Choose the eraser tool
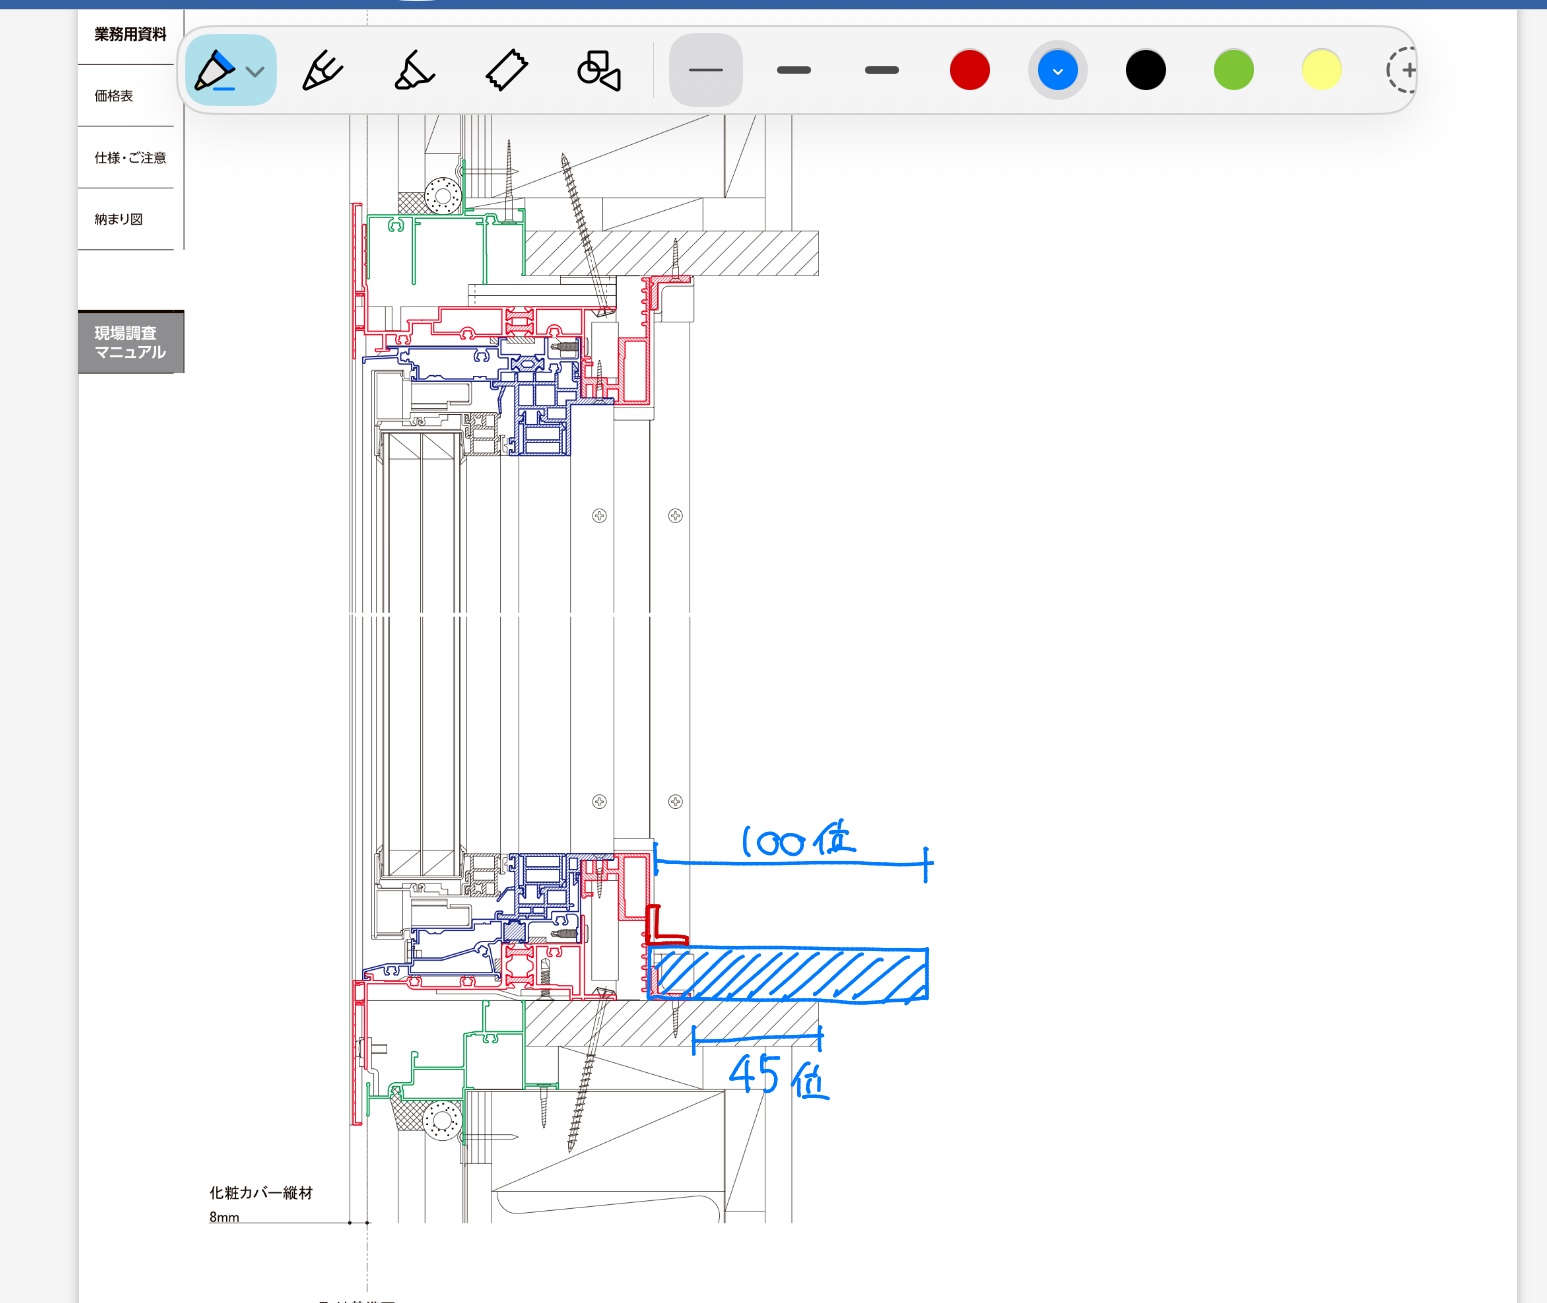This screenshot has height=1303, width=1547. click(x=413, y=71)
